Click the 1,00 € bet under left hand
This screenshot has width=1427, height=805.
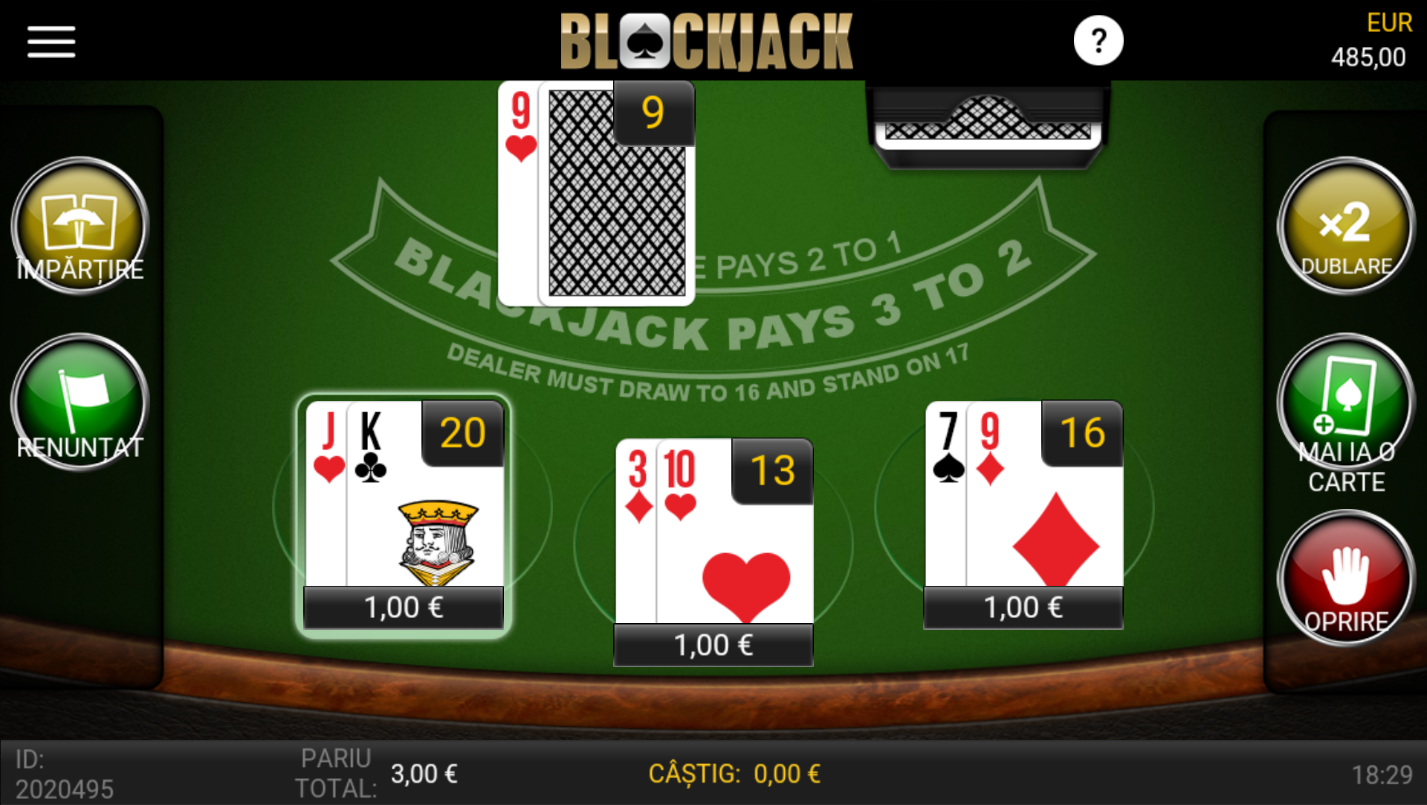point(404,607)
